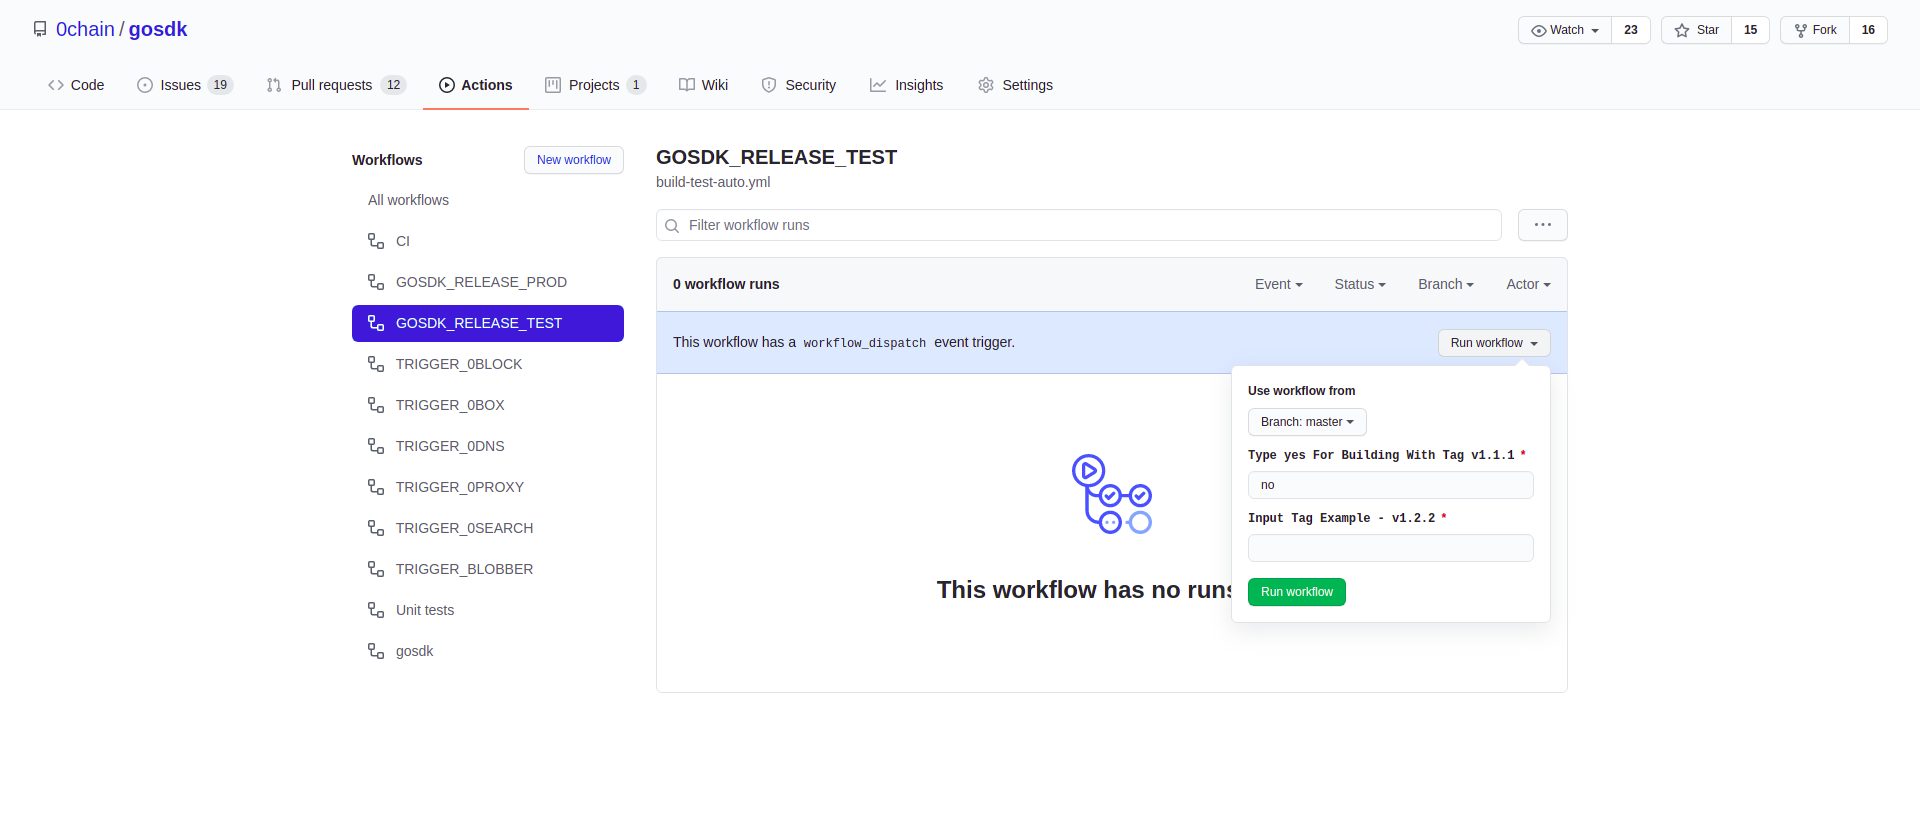Open the TRIGGER_0BLOCK workflow

coord(488,364)
